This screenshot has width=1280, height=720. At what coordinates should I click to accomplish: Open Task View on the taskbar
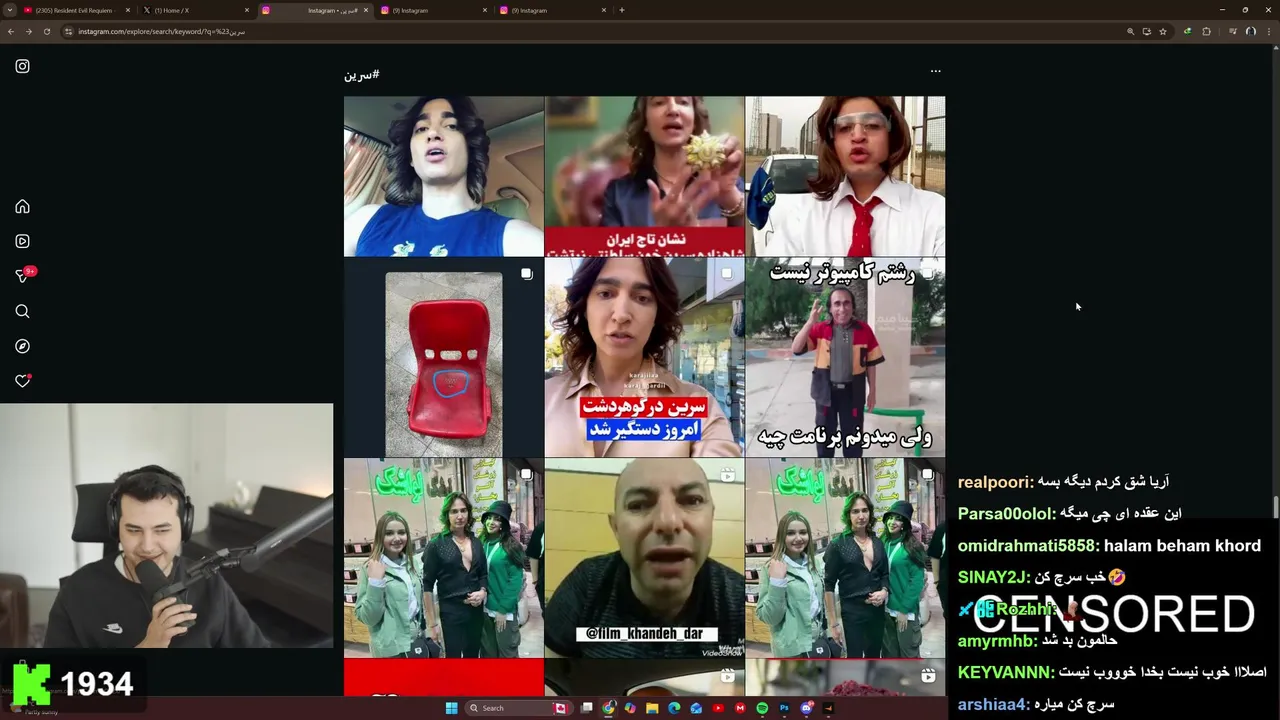(587, 708)
